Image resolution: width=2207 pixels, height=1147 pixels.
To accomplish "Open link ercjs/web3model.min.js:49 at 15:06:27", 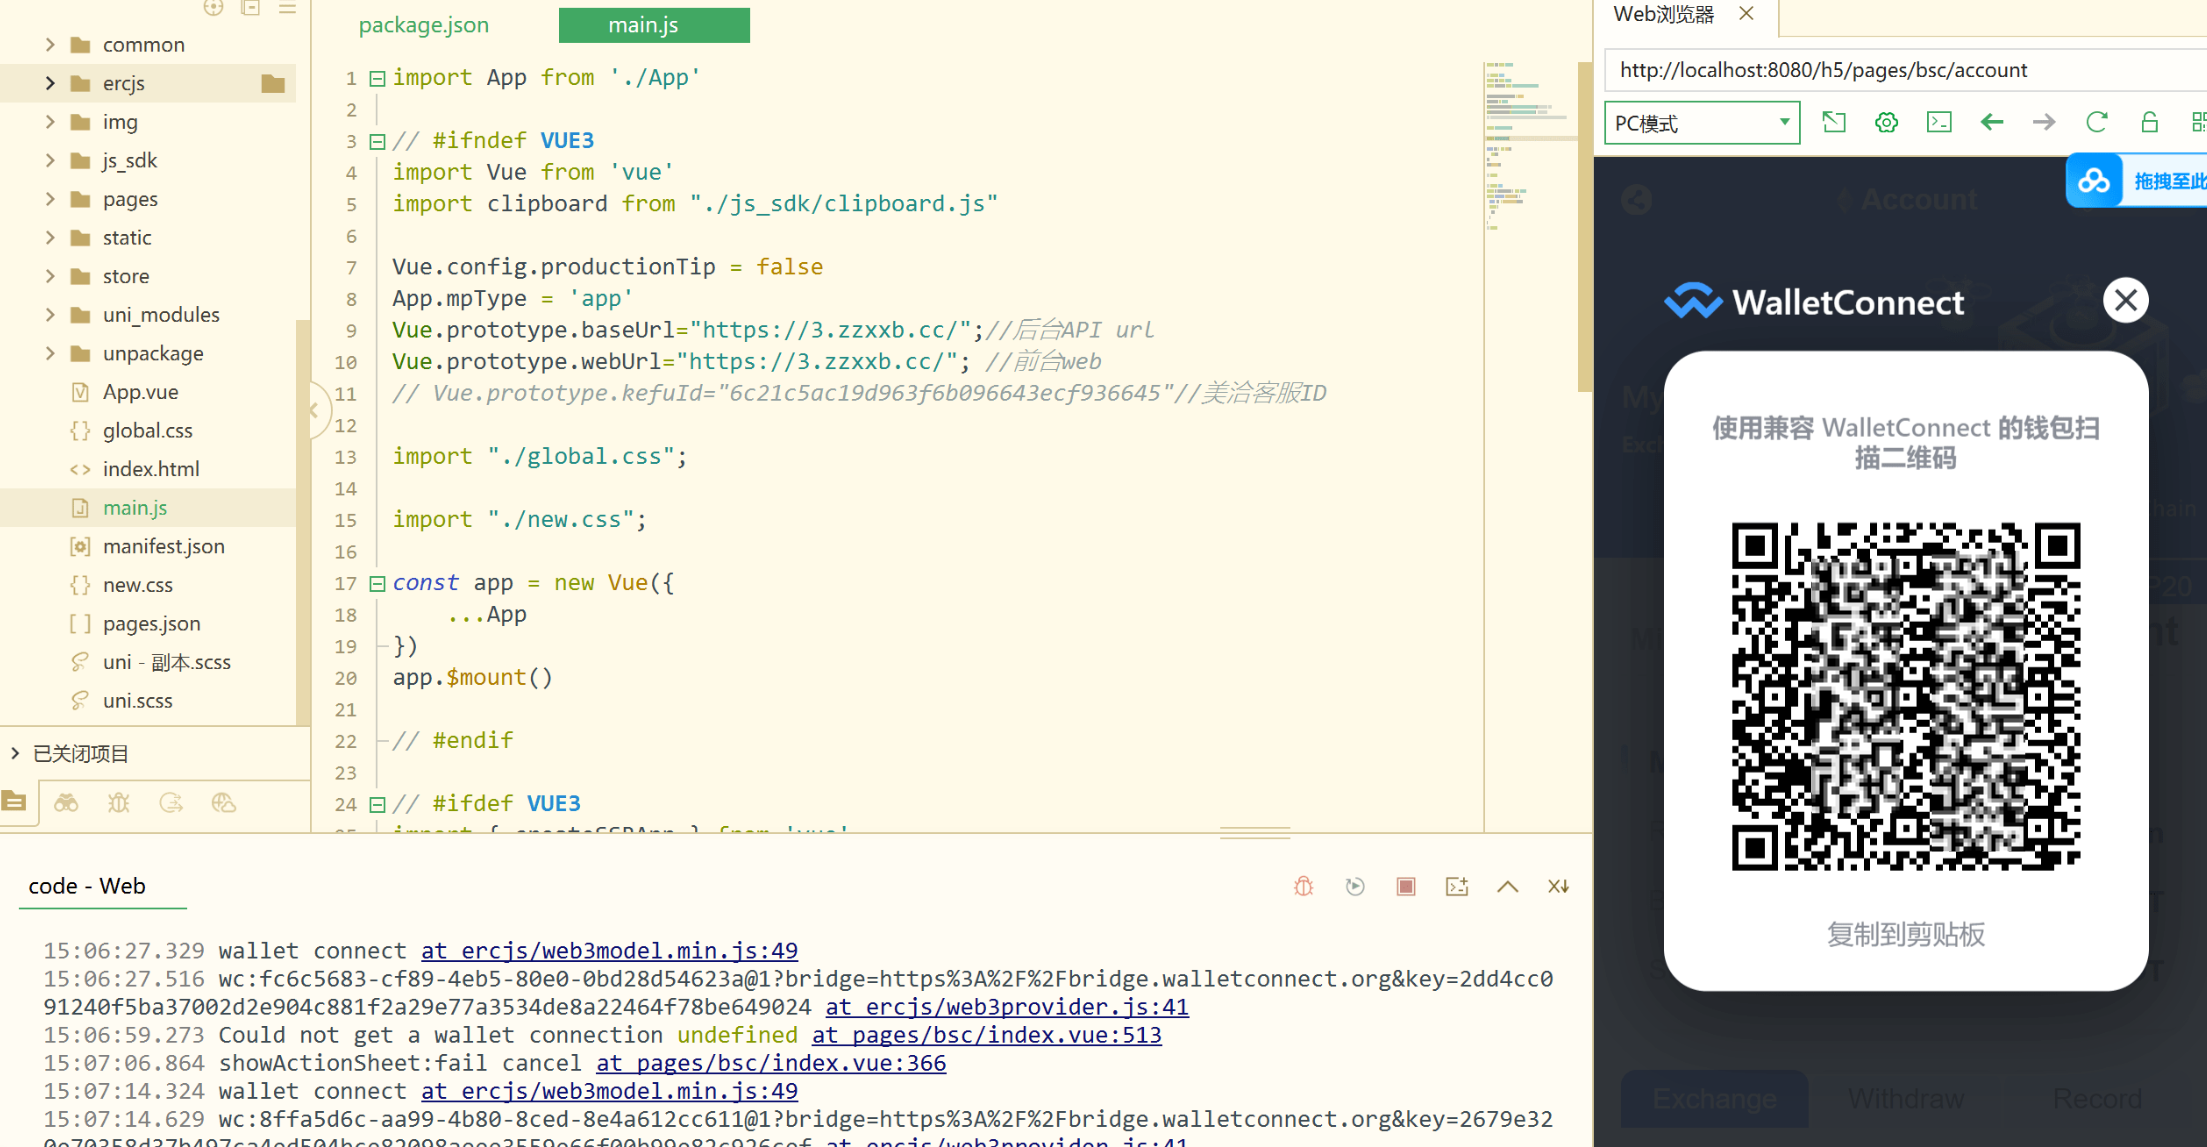I will point(609,950).
